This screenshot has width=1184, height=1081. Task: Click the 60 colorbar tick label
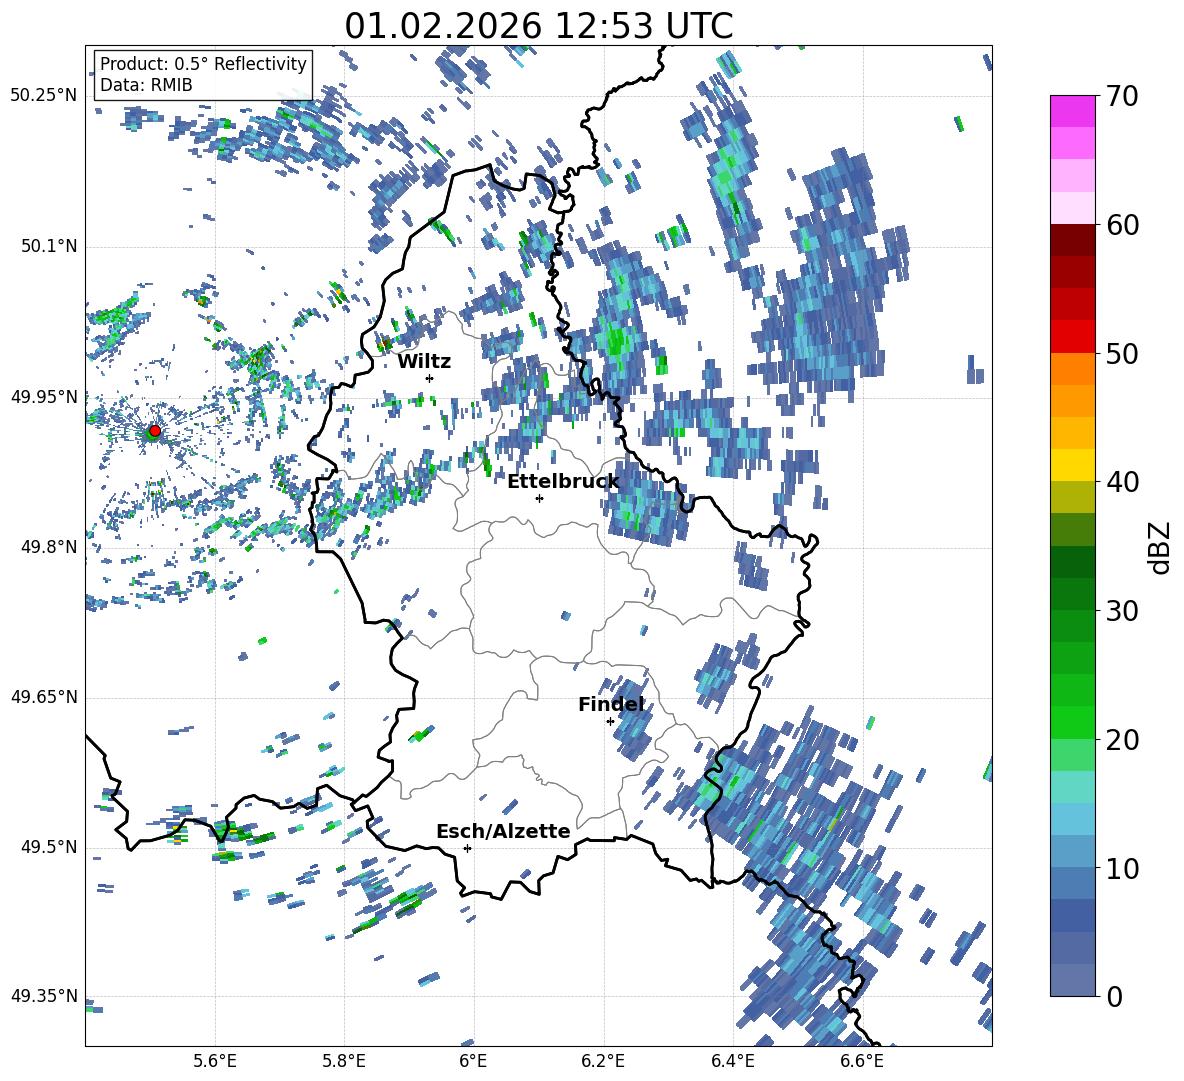click(x=1123, y=225)
